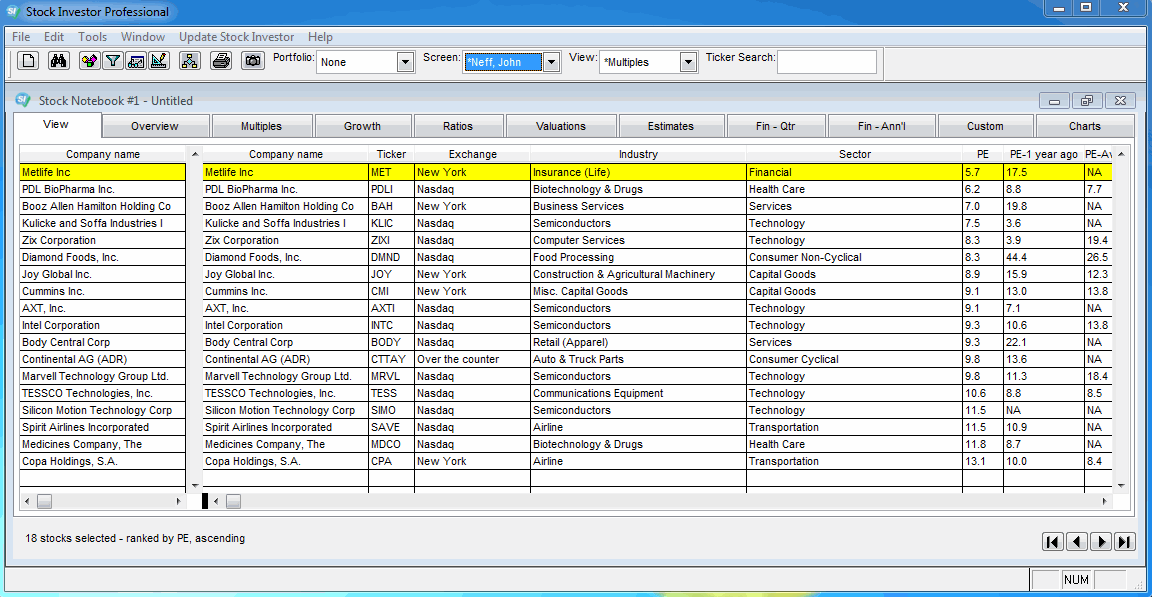Open the report viewer icon

(x=136, y=60)
